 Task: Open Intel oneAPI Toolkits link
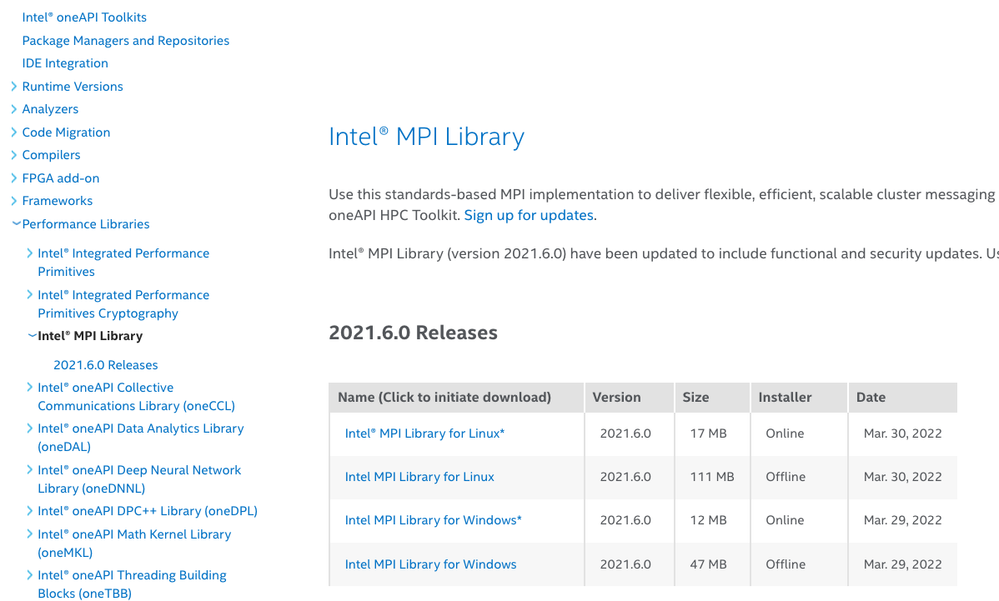[x=84, y=17]
